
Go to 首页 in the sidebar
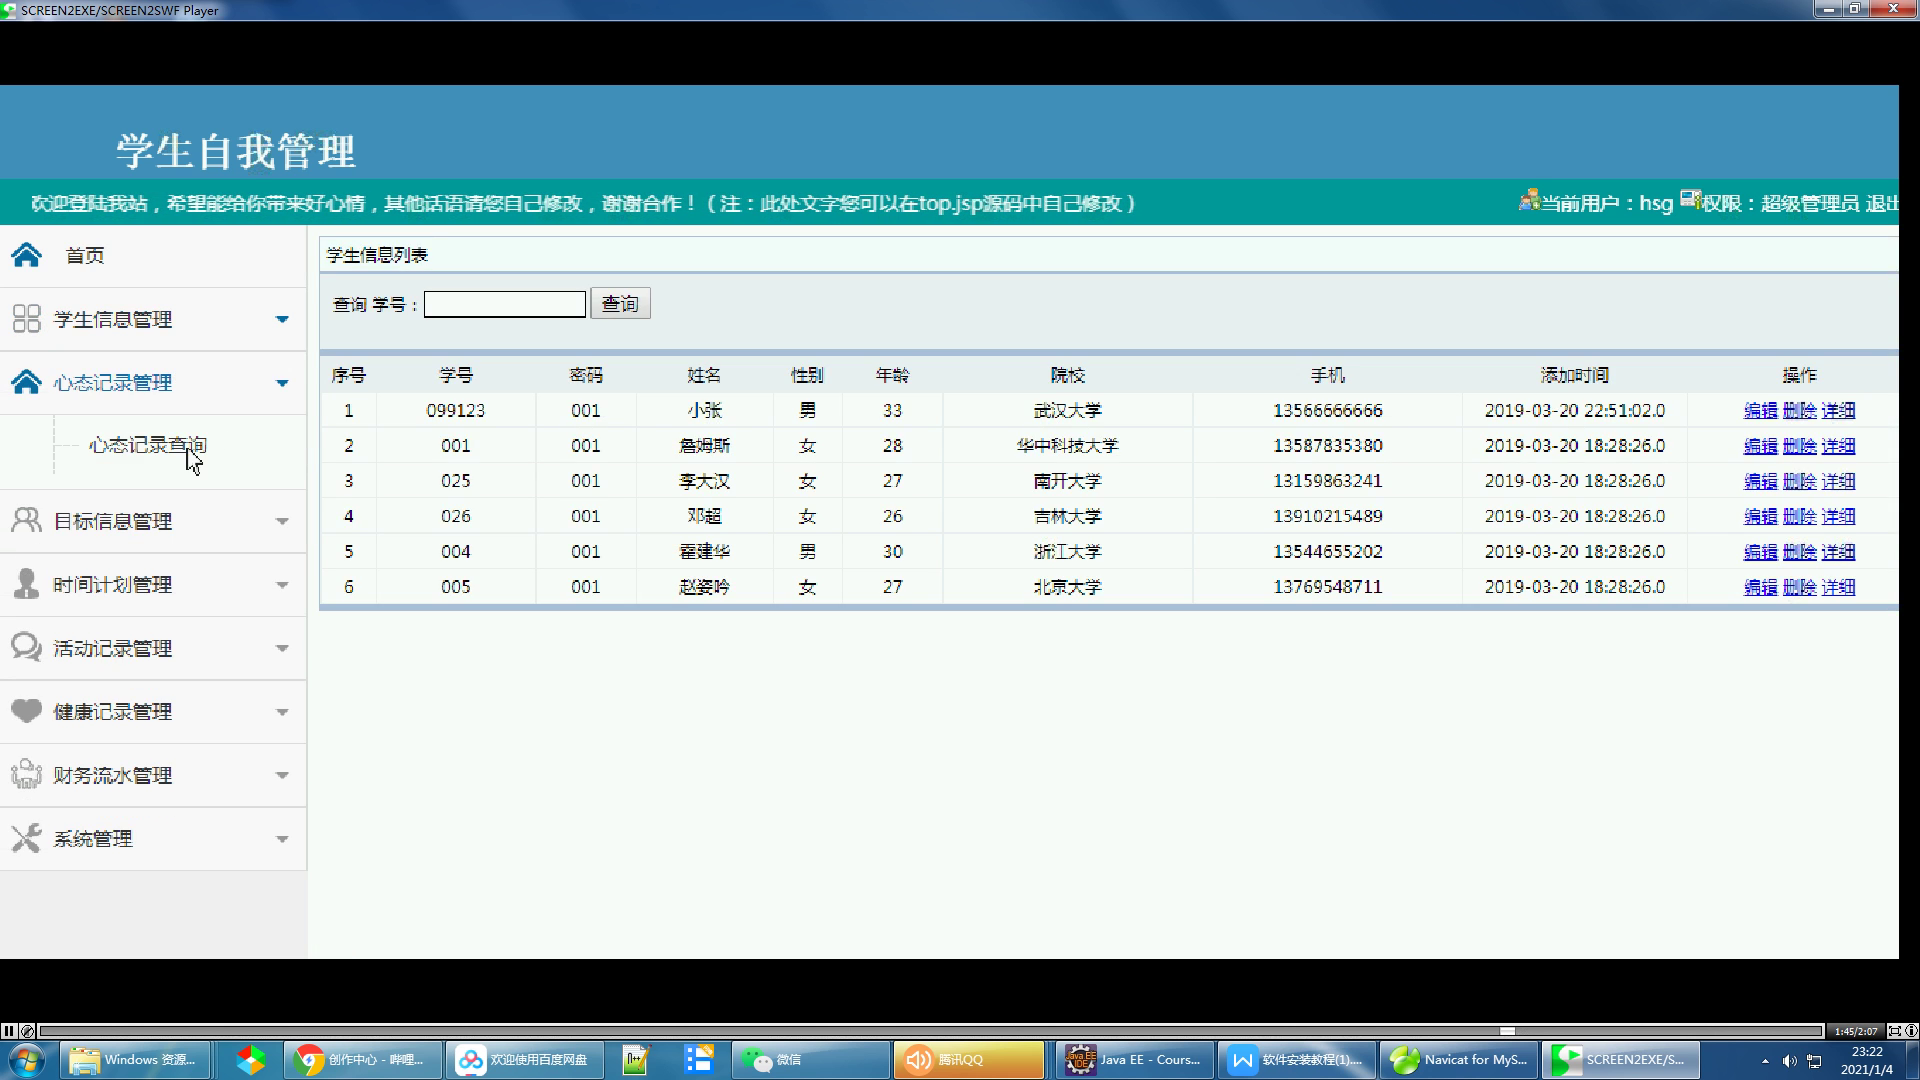(85, 255)
